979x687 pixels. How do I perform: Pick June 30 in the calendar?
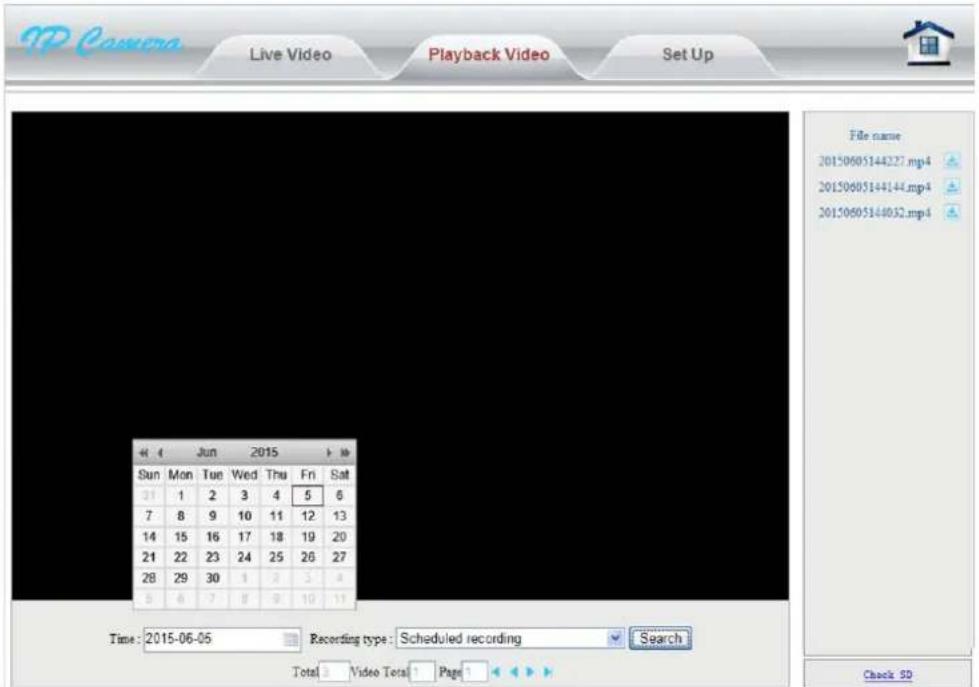[212, 578]
